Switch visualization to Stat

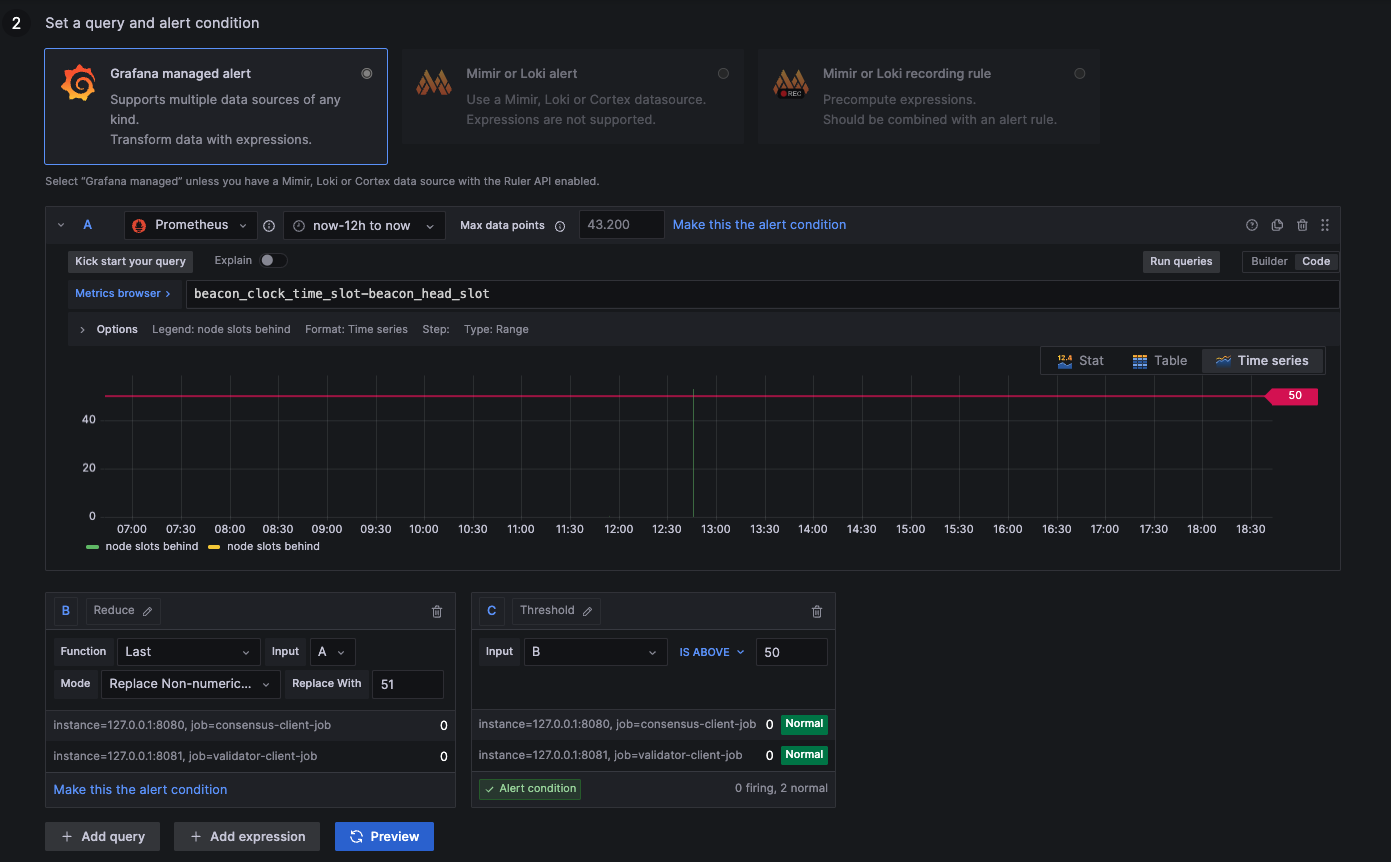click(x=1080, y=360)
